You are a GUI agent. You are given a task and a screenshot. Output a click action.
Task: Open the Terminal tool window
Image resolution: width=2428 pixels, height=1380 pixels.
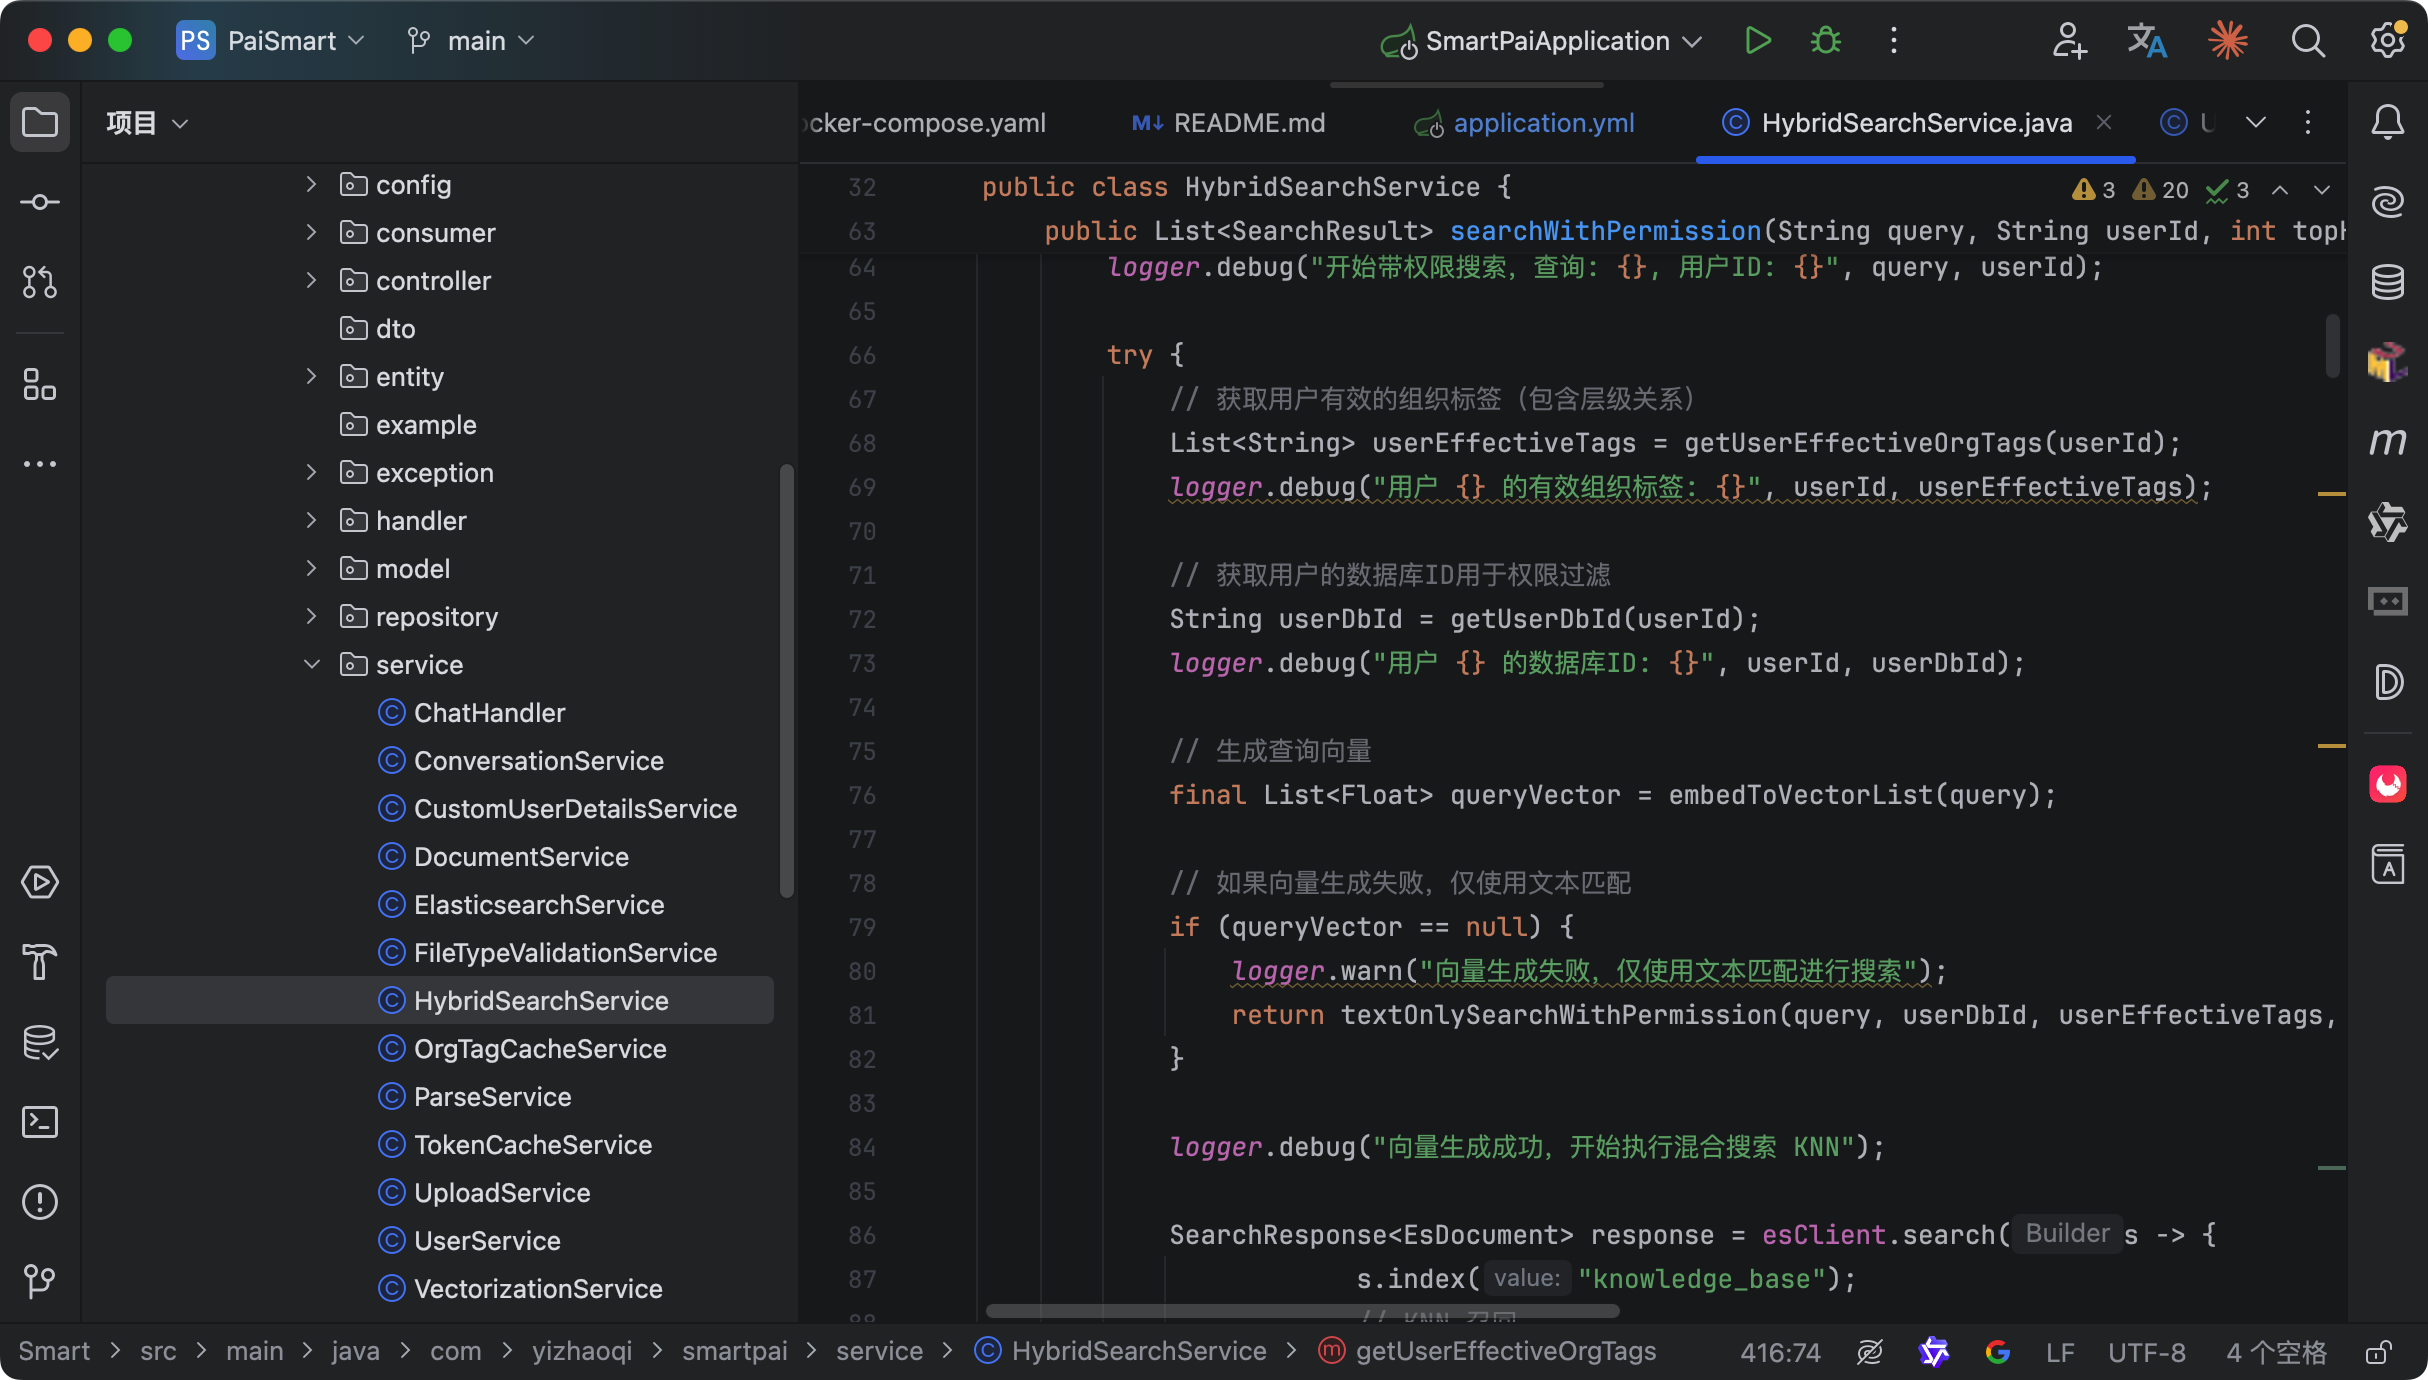point(40,1122)
